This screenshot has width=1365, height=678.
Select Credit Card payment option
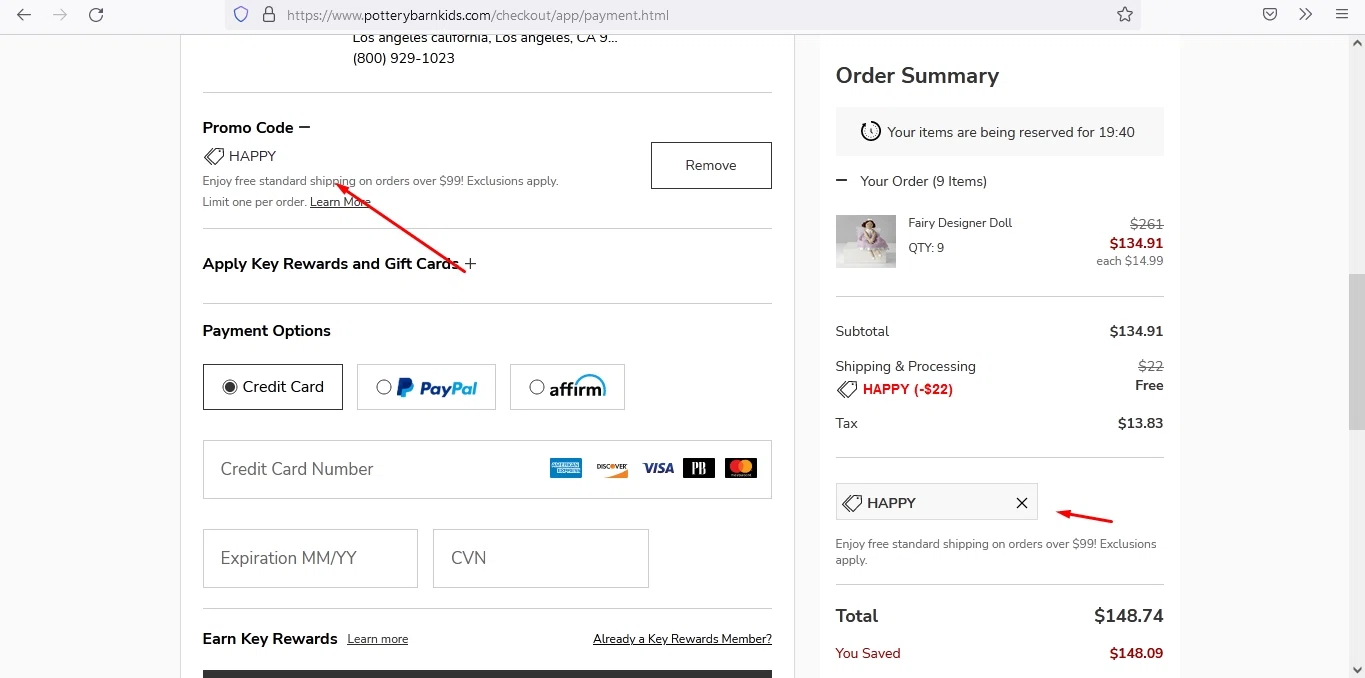273,387
